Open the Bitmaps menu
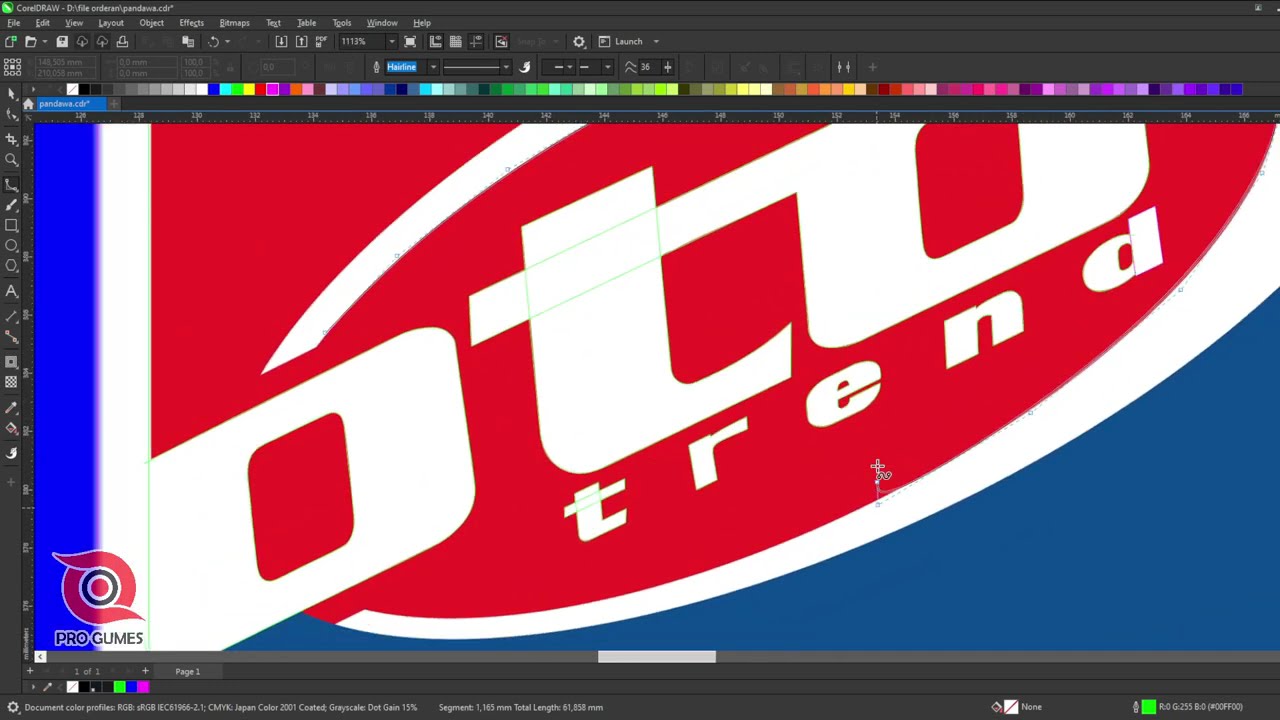This screenshot has width=1280, height=720. pos(235,23)
